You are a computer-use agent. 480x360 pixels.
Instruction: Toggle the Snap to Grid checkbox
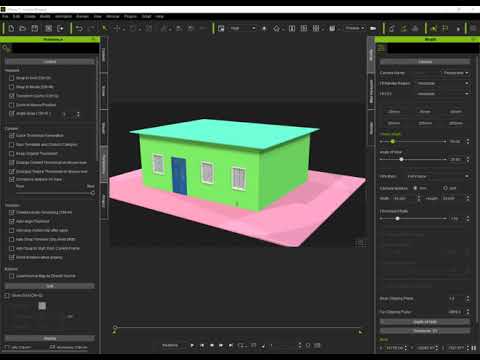12,78
